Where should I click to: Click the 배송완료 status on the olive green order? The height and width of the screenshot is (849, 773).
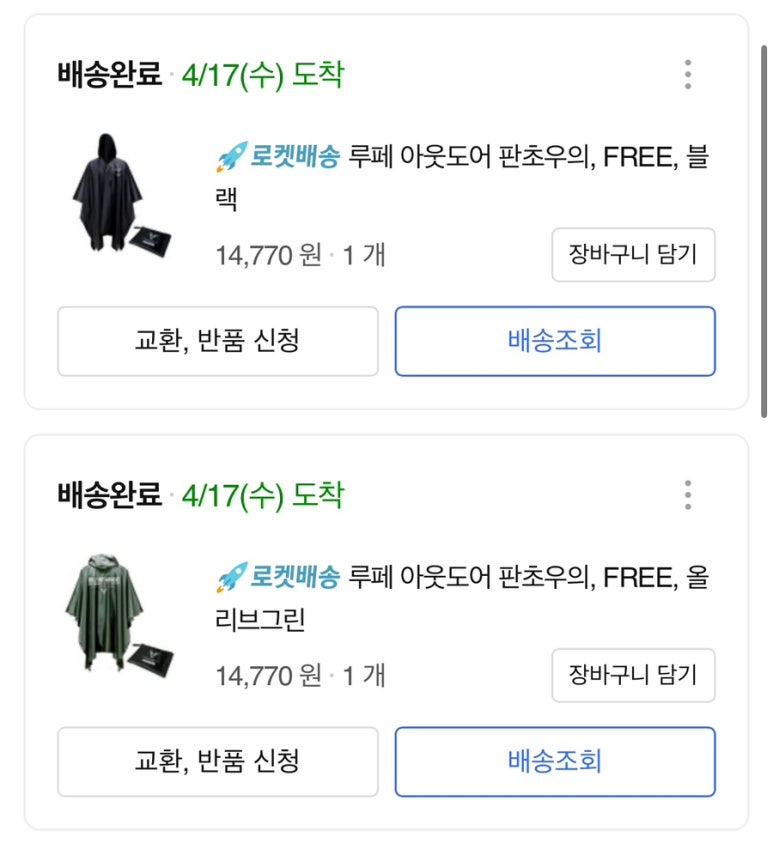coord(109,495)
